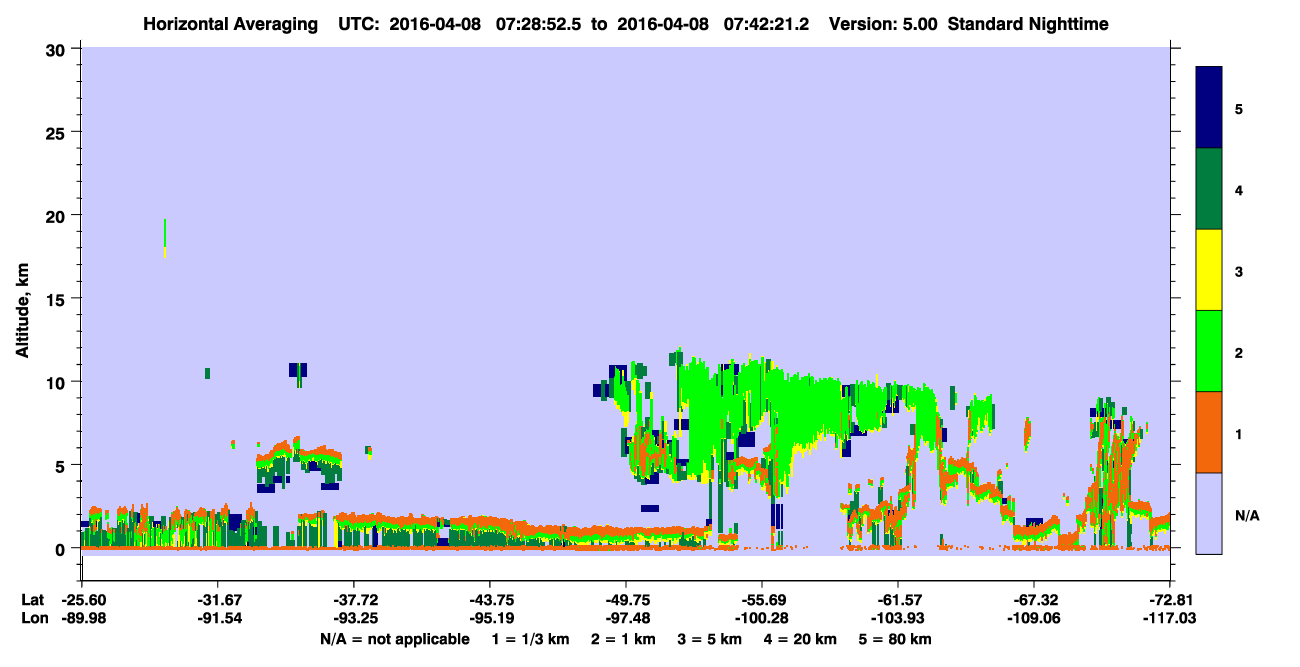Click longitude value '-117.03'
The width and height of the screenshot is (1300, 667).
[1170, 619]
